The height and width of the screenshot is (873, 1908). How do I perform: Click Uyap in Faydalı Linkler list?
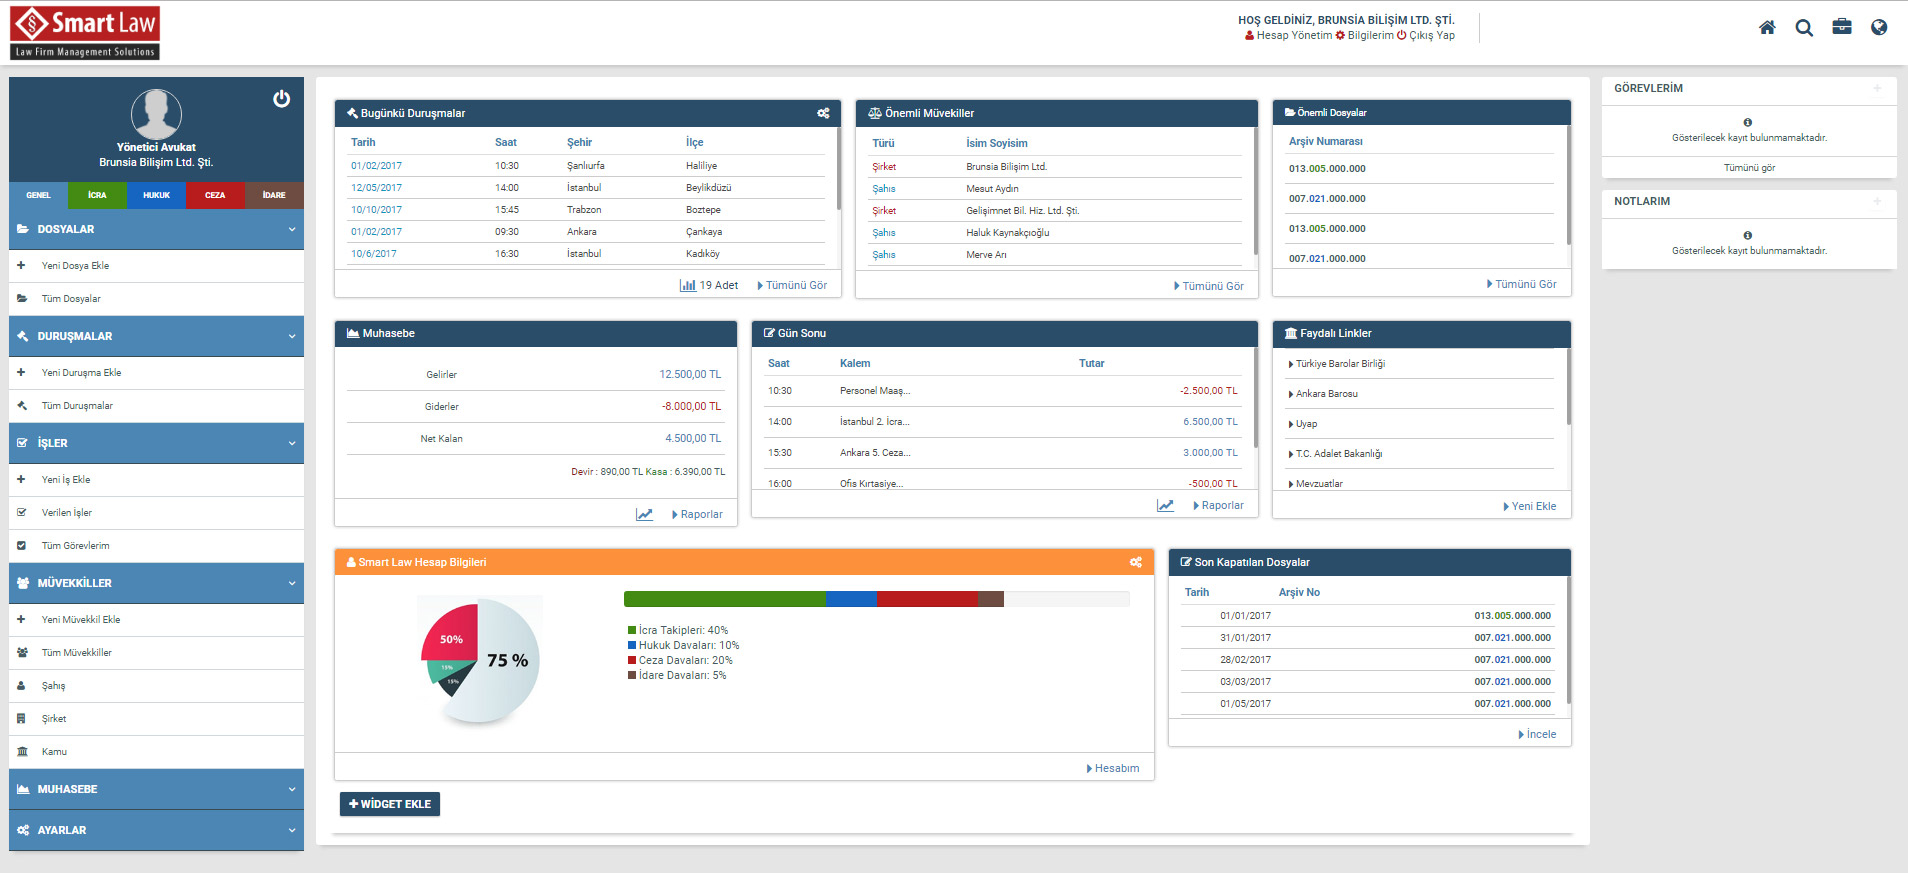[x=1306, y=424]
